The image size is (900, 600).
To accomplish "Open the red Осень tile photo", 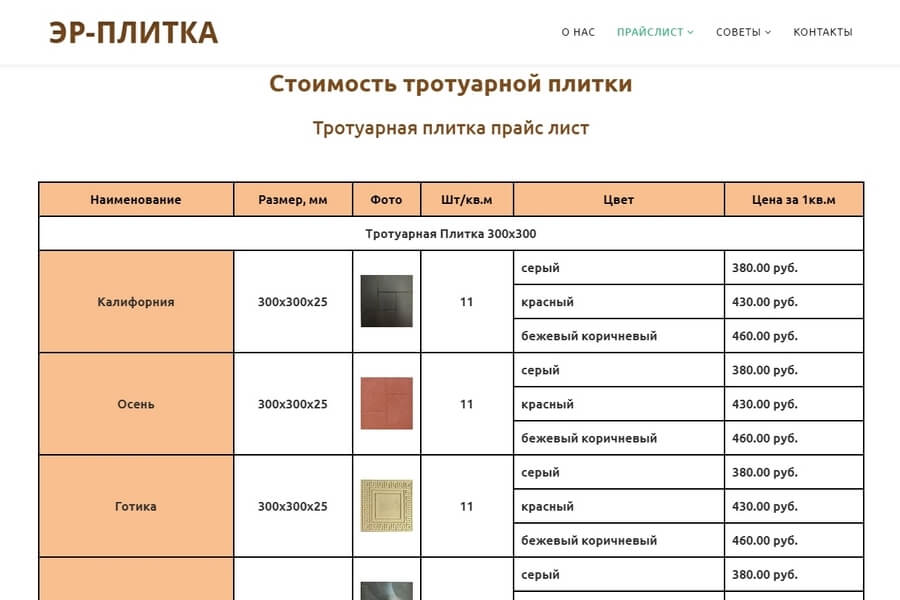I will pos(386,404).
